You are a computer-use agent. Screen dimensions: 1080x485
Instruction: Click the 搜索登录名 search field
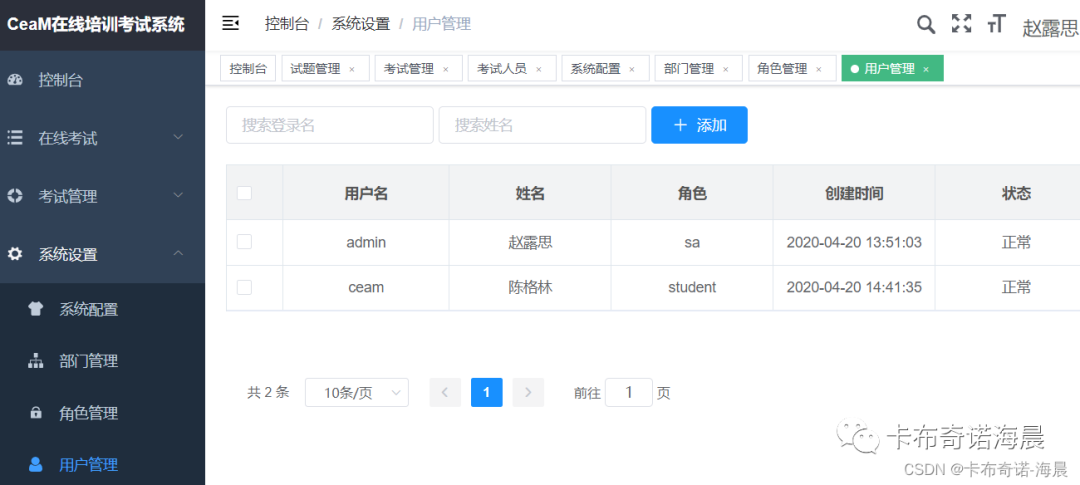(x=329, y=125)
